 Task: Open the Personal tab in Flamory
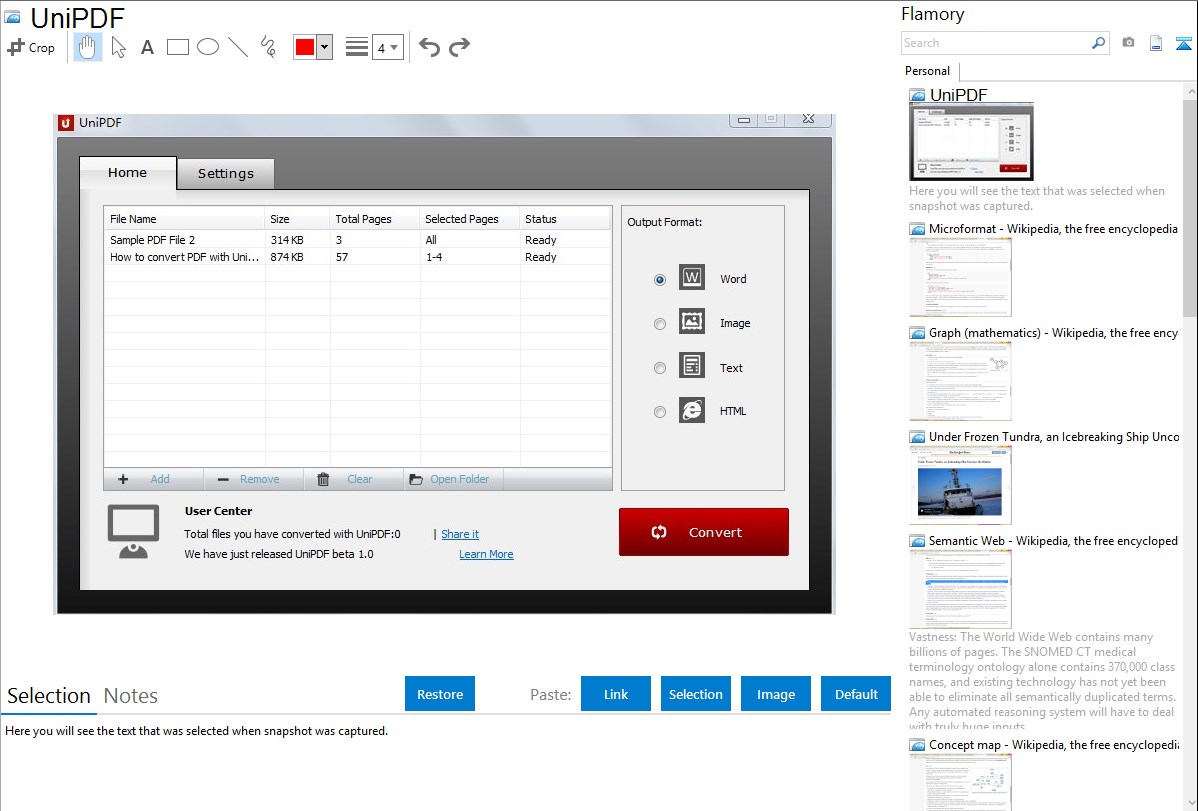tap(927, 71)
